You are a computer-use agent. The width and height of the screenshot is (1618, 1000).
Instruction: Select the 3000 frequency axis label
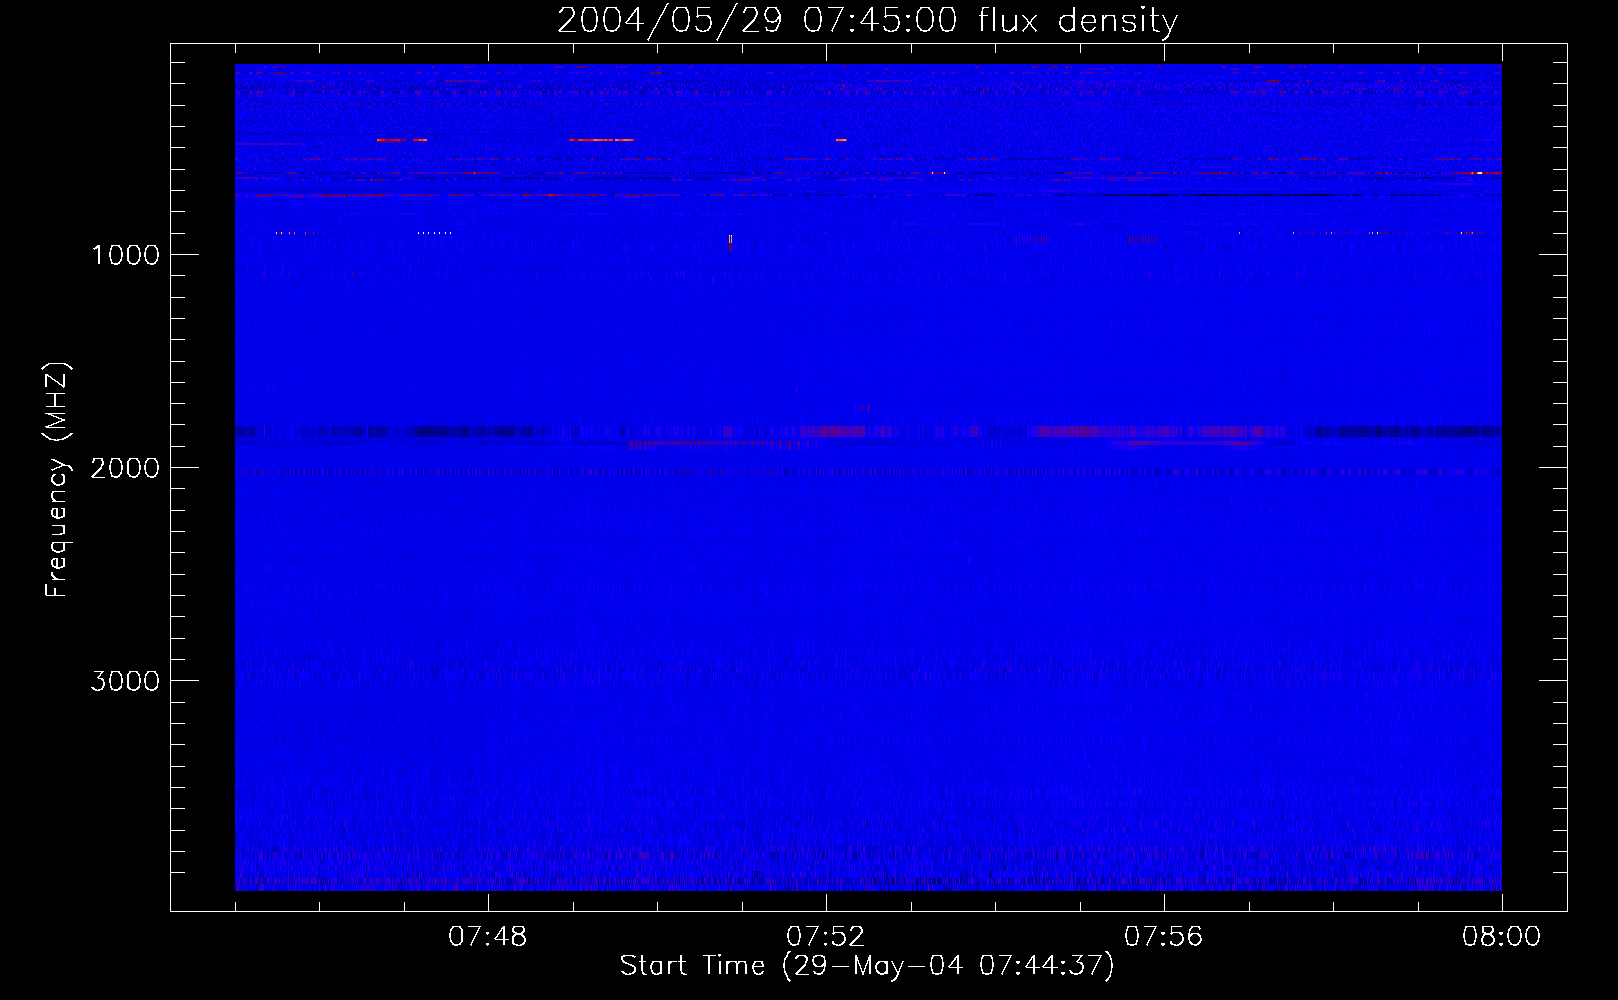[125, 681]
